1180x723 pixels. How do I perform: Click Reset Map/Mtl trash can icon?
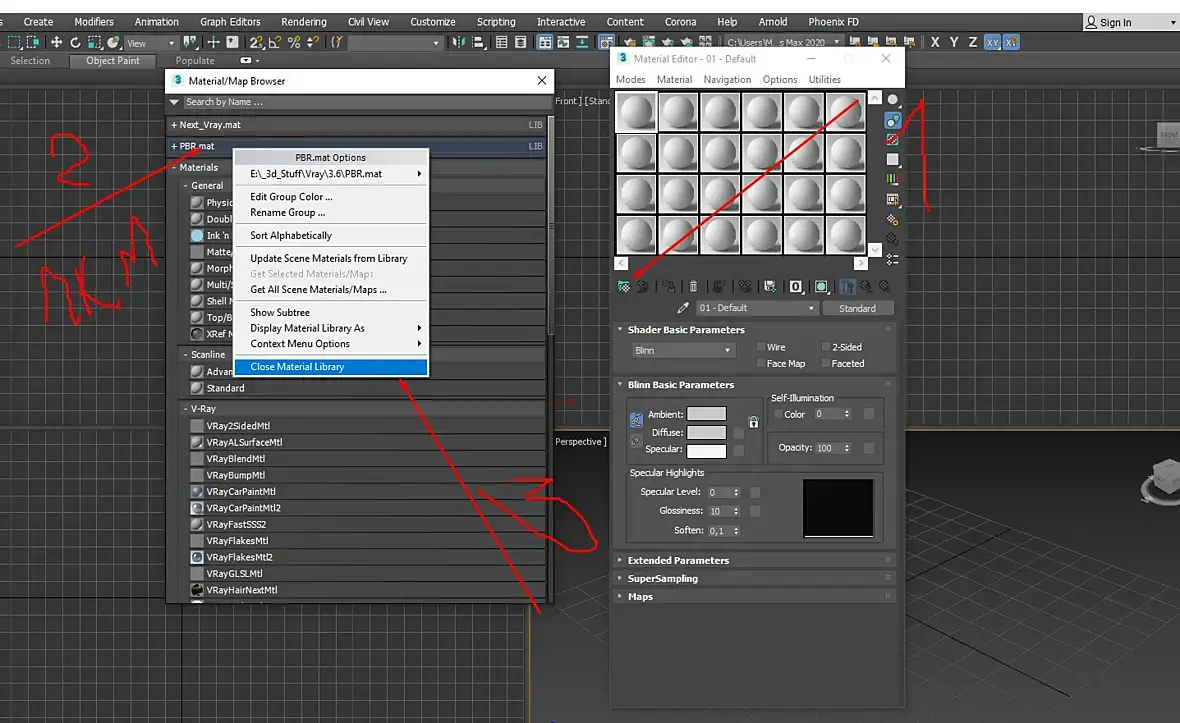[x=693, y=287]
